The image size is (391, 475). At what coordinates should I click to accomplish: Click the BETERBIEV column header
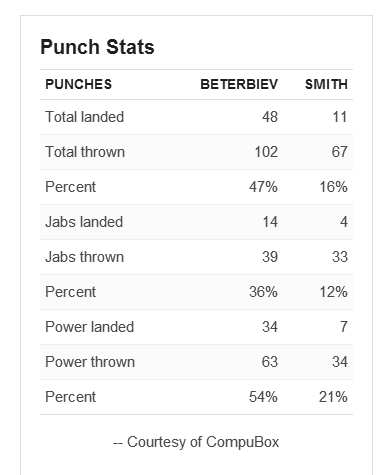[239, 84]
